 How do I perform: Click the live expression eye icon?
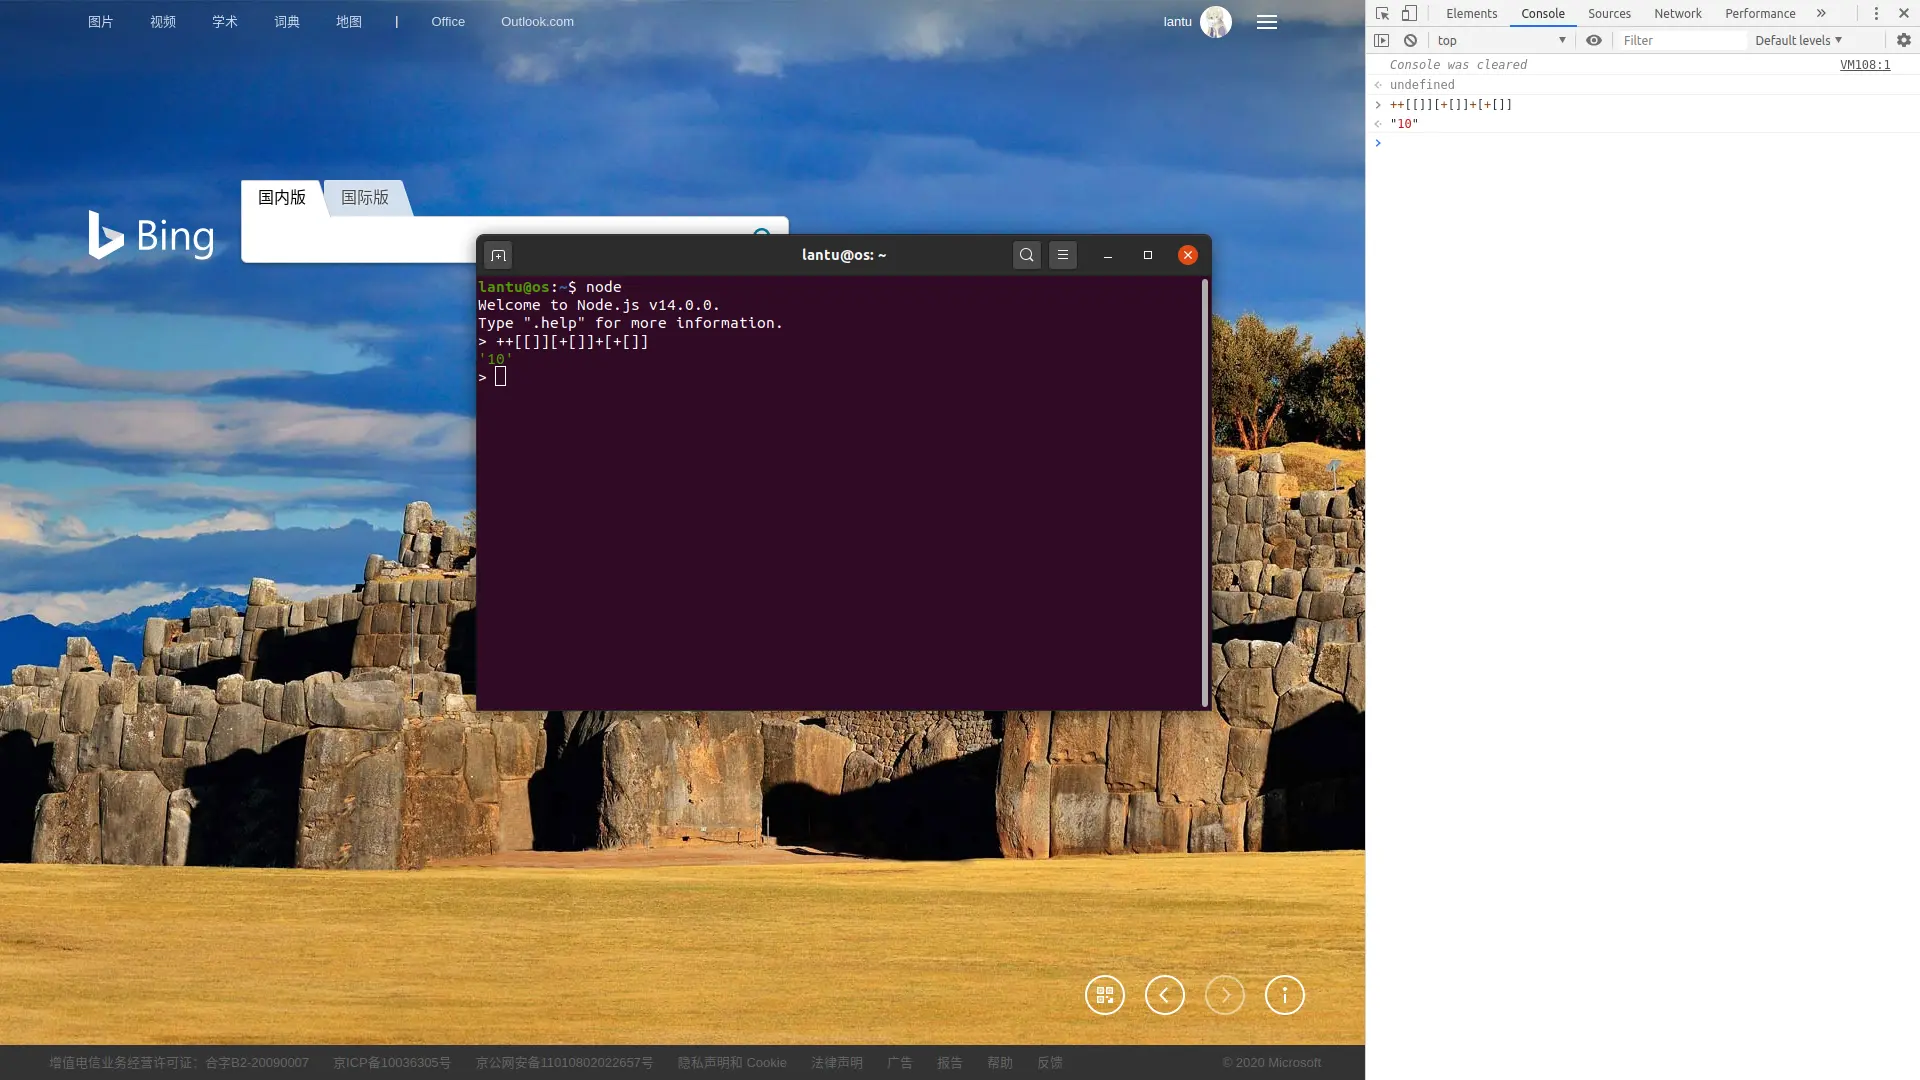click(x=1594, y=40)
